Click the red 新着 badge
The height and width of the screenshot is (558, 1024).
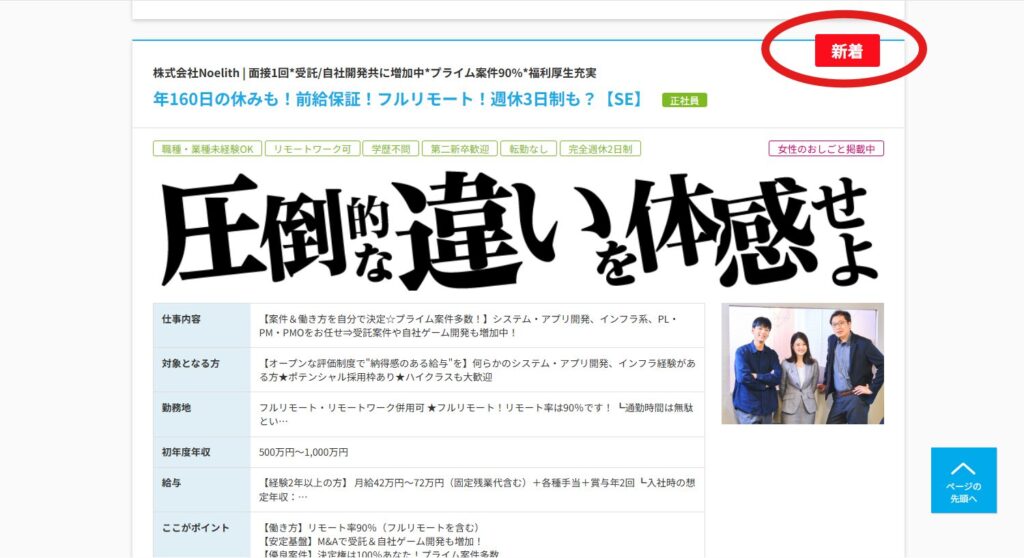(x=846, y=51)
